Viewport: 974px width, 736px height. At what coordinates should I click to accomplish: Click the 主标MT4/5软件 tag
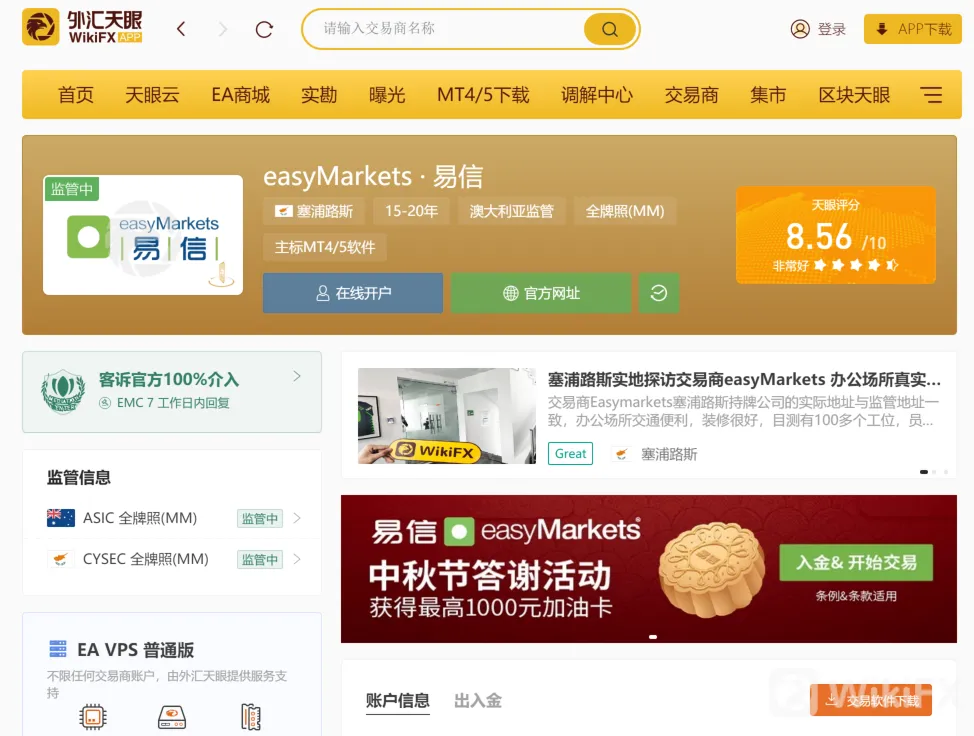tap(325, 247)
